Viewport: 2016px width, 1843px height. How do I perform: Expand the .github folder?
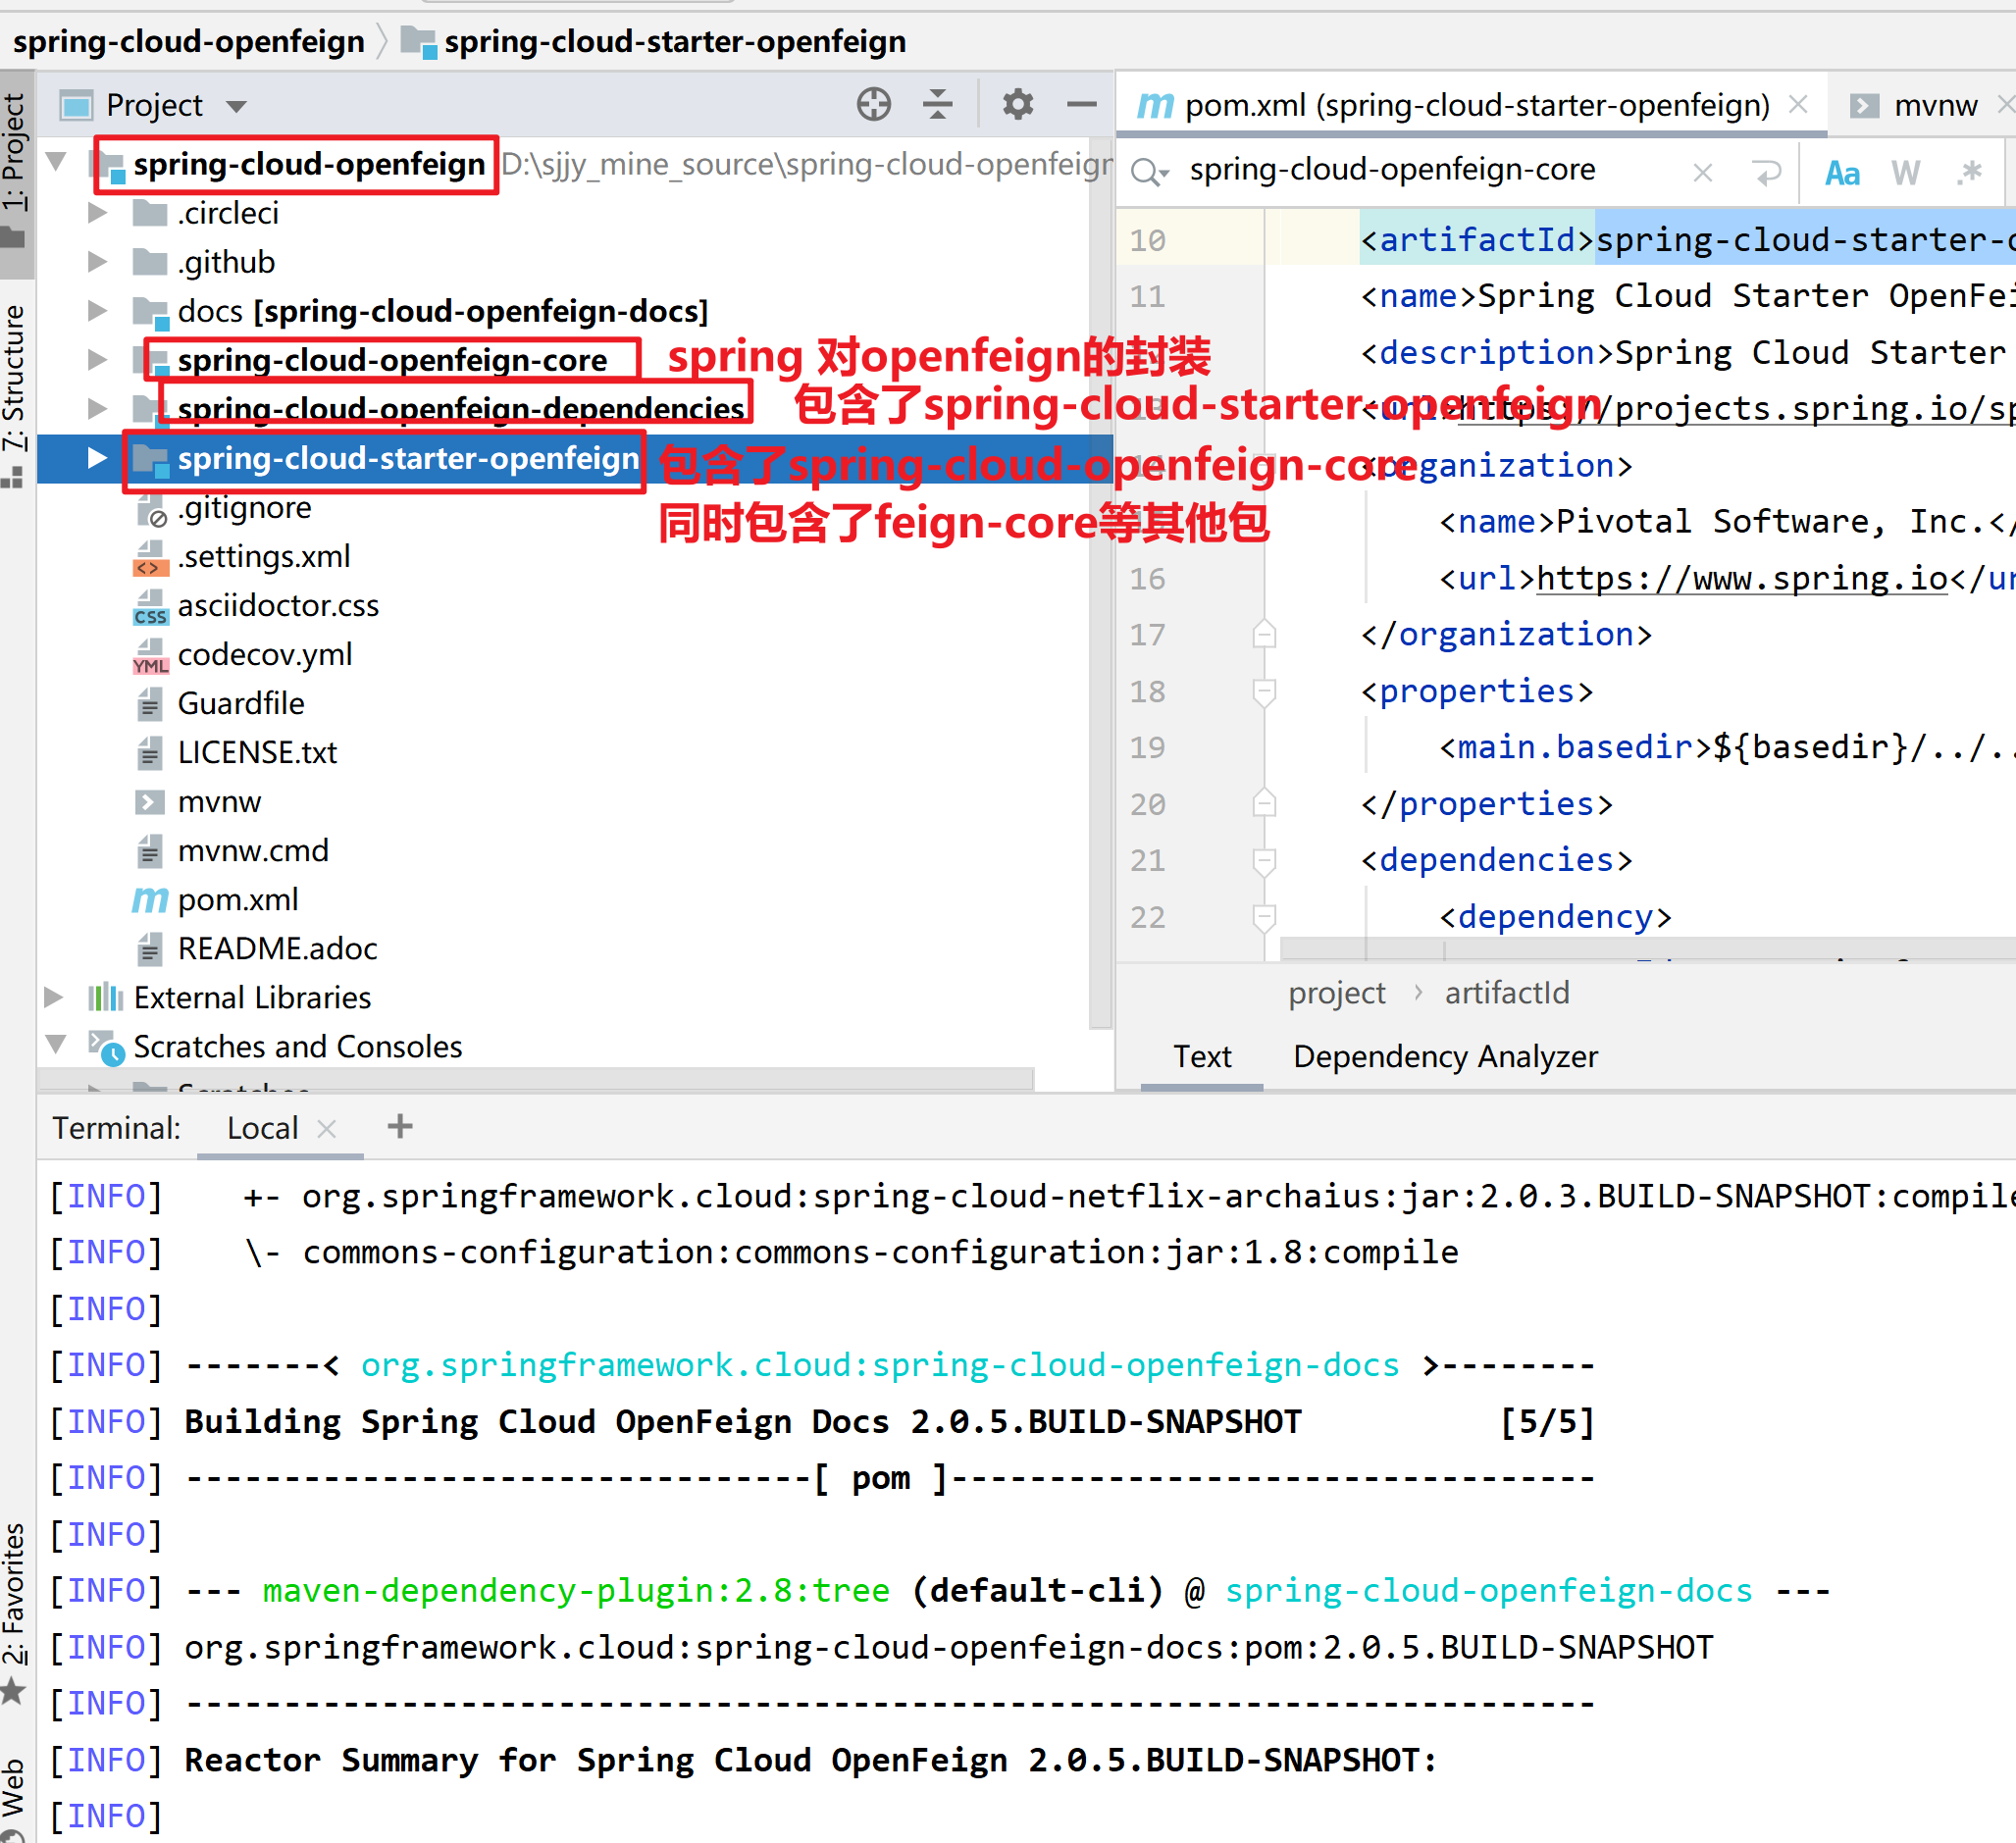(x=97, y=262)
